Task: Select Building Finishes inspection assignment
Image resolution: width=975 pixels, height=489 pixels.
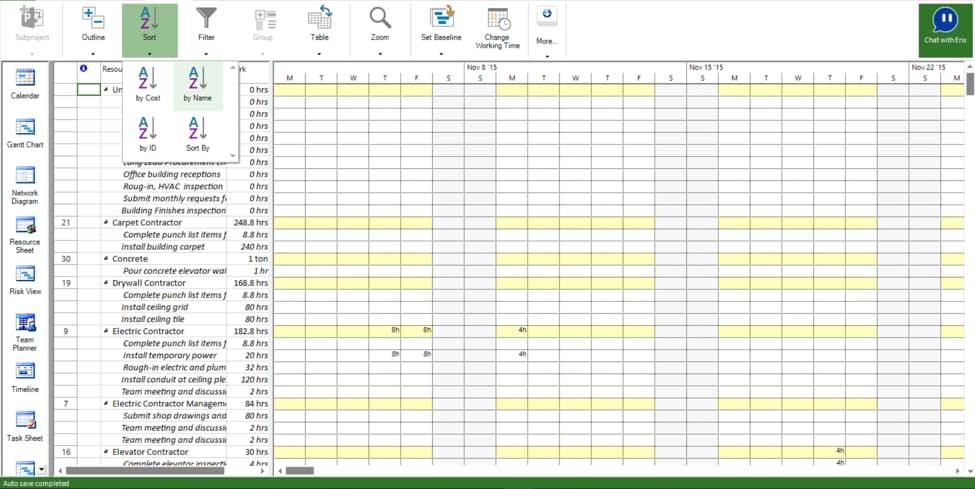Action: 173,211
